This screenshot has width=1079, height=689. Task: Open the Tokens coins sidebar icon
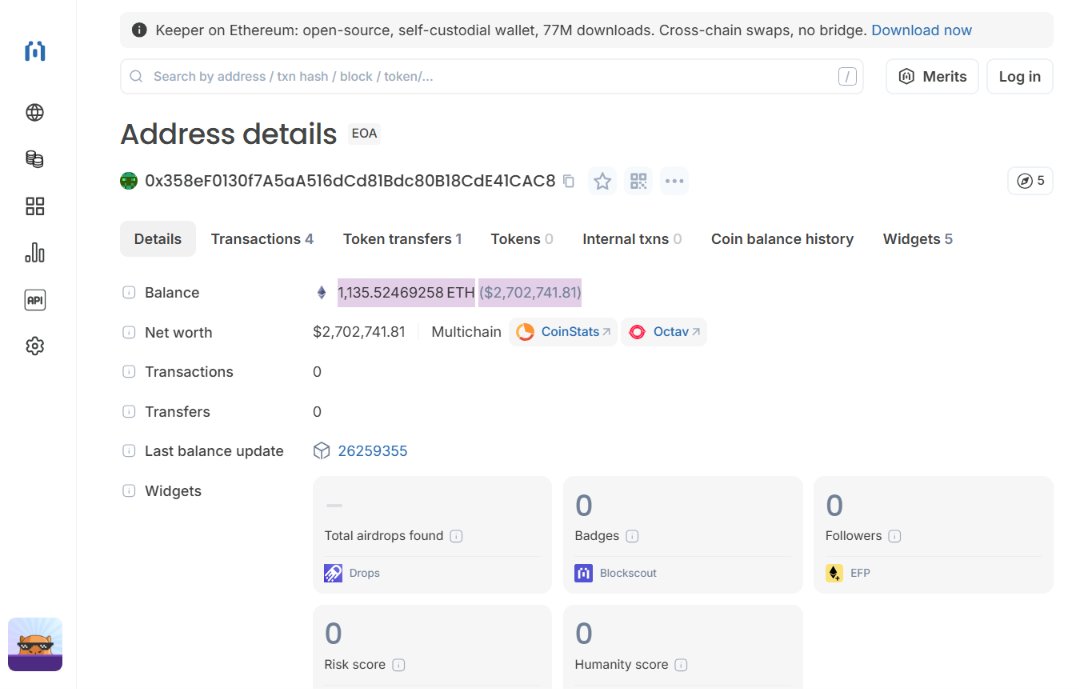(34, 159)
